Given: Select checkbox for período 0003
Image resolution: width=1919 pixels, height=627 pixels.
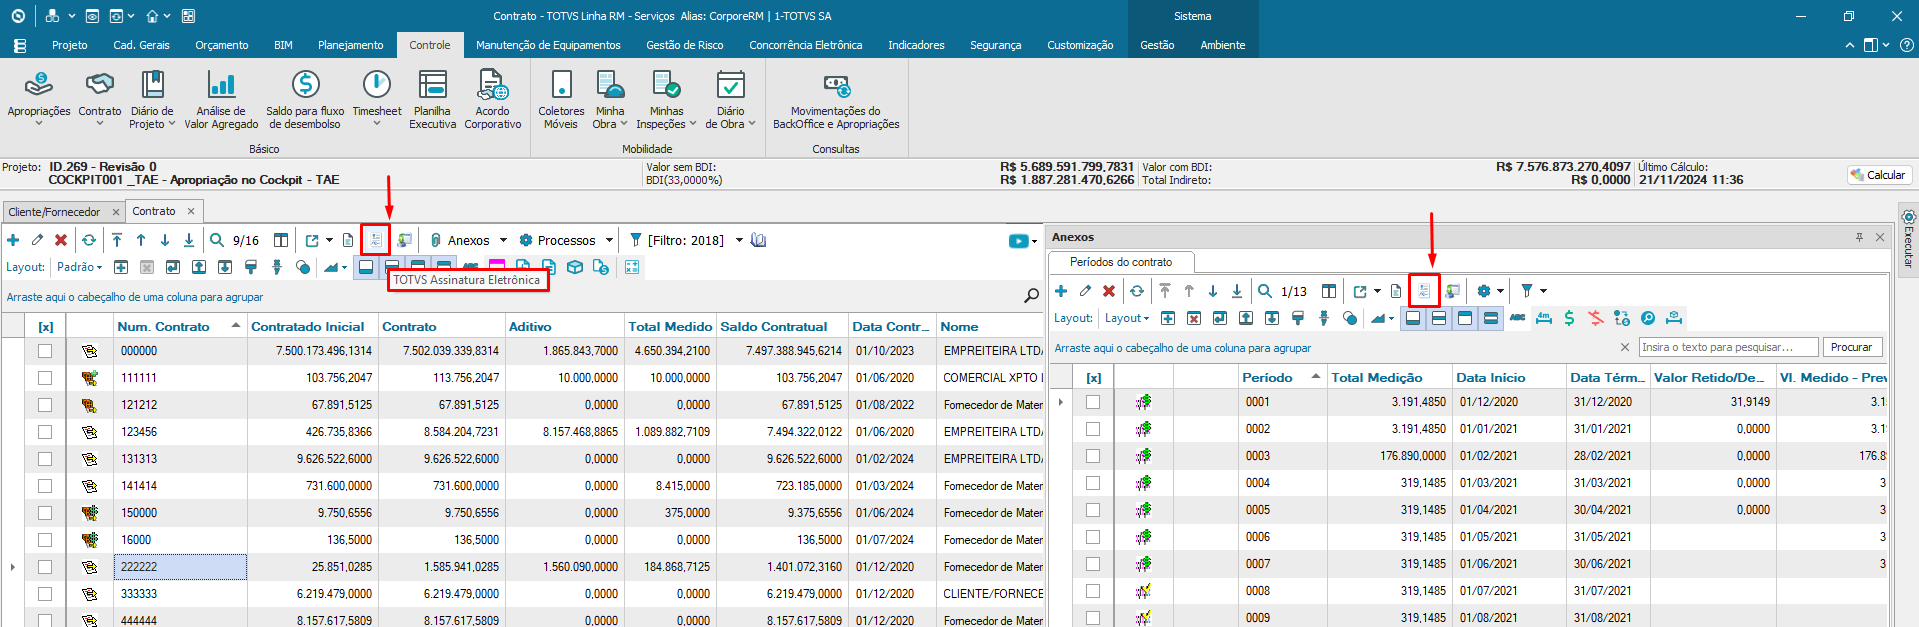Looking at the screenshot, I should point(1093,456).
